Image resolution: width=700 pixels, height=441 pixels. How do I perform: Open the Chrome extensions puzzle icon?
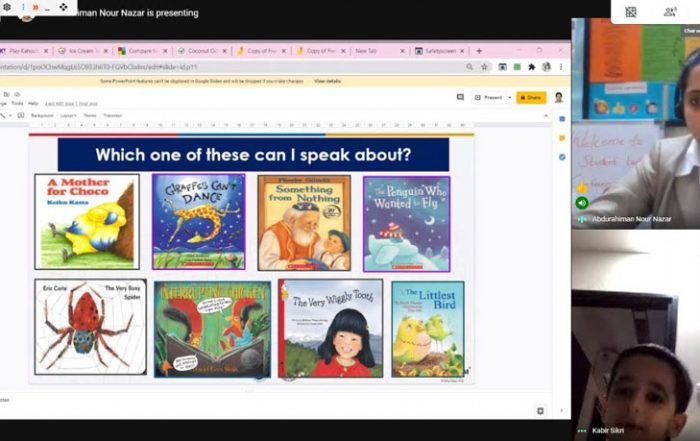531,67
